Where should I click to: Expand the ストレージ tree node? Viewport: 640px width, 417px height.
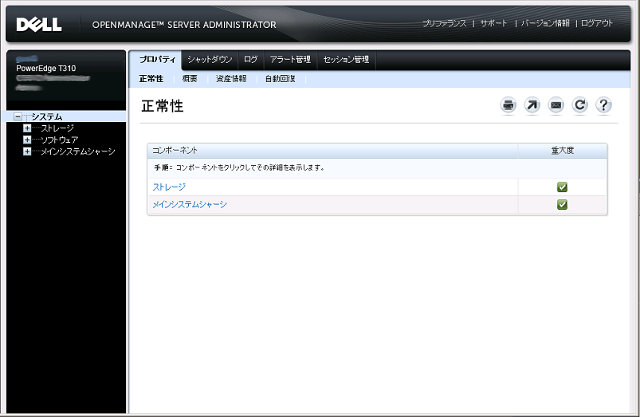coord(27,128)
